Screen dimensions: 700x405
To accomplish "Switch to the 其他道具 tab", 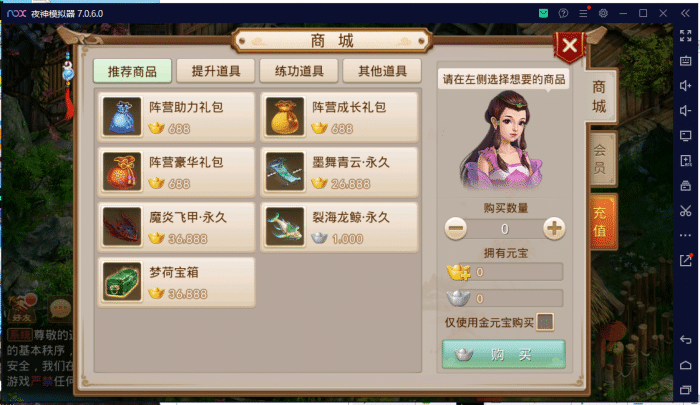I will tap(382, 71).
